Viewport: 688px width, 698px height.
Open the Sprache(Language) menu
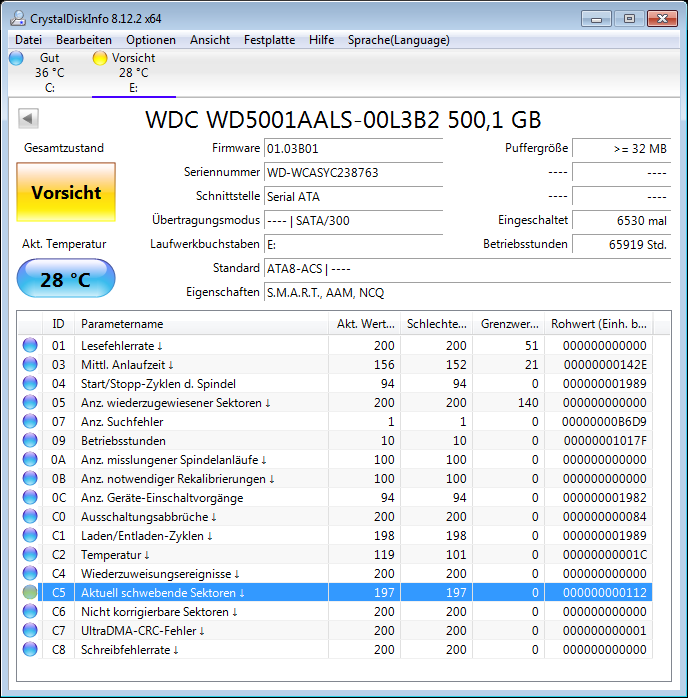pos(399,40)
